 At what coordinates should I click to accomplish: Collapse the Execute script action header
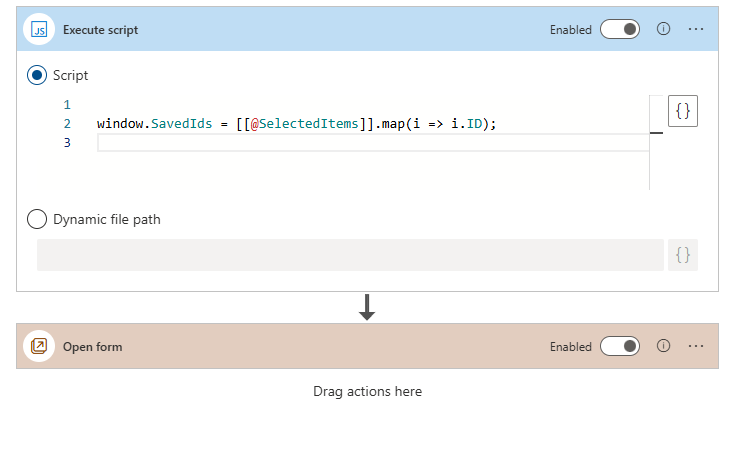point(300,30)
